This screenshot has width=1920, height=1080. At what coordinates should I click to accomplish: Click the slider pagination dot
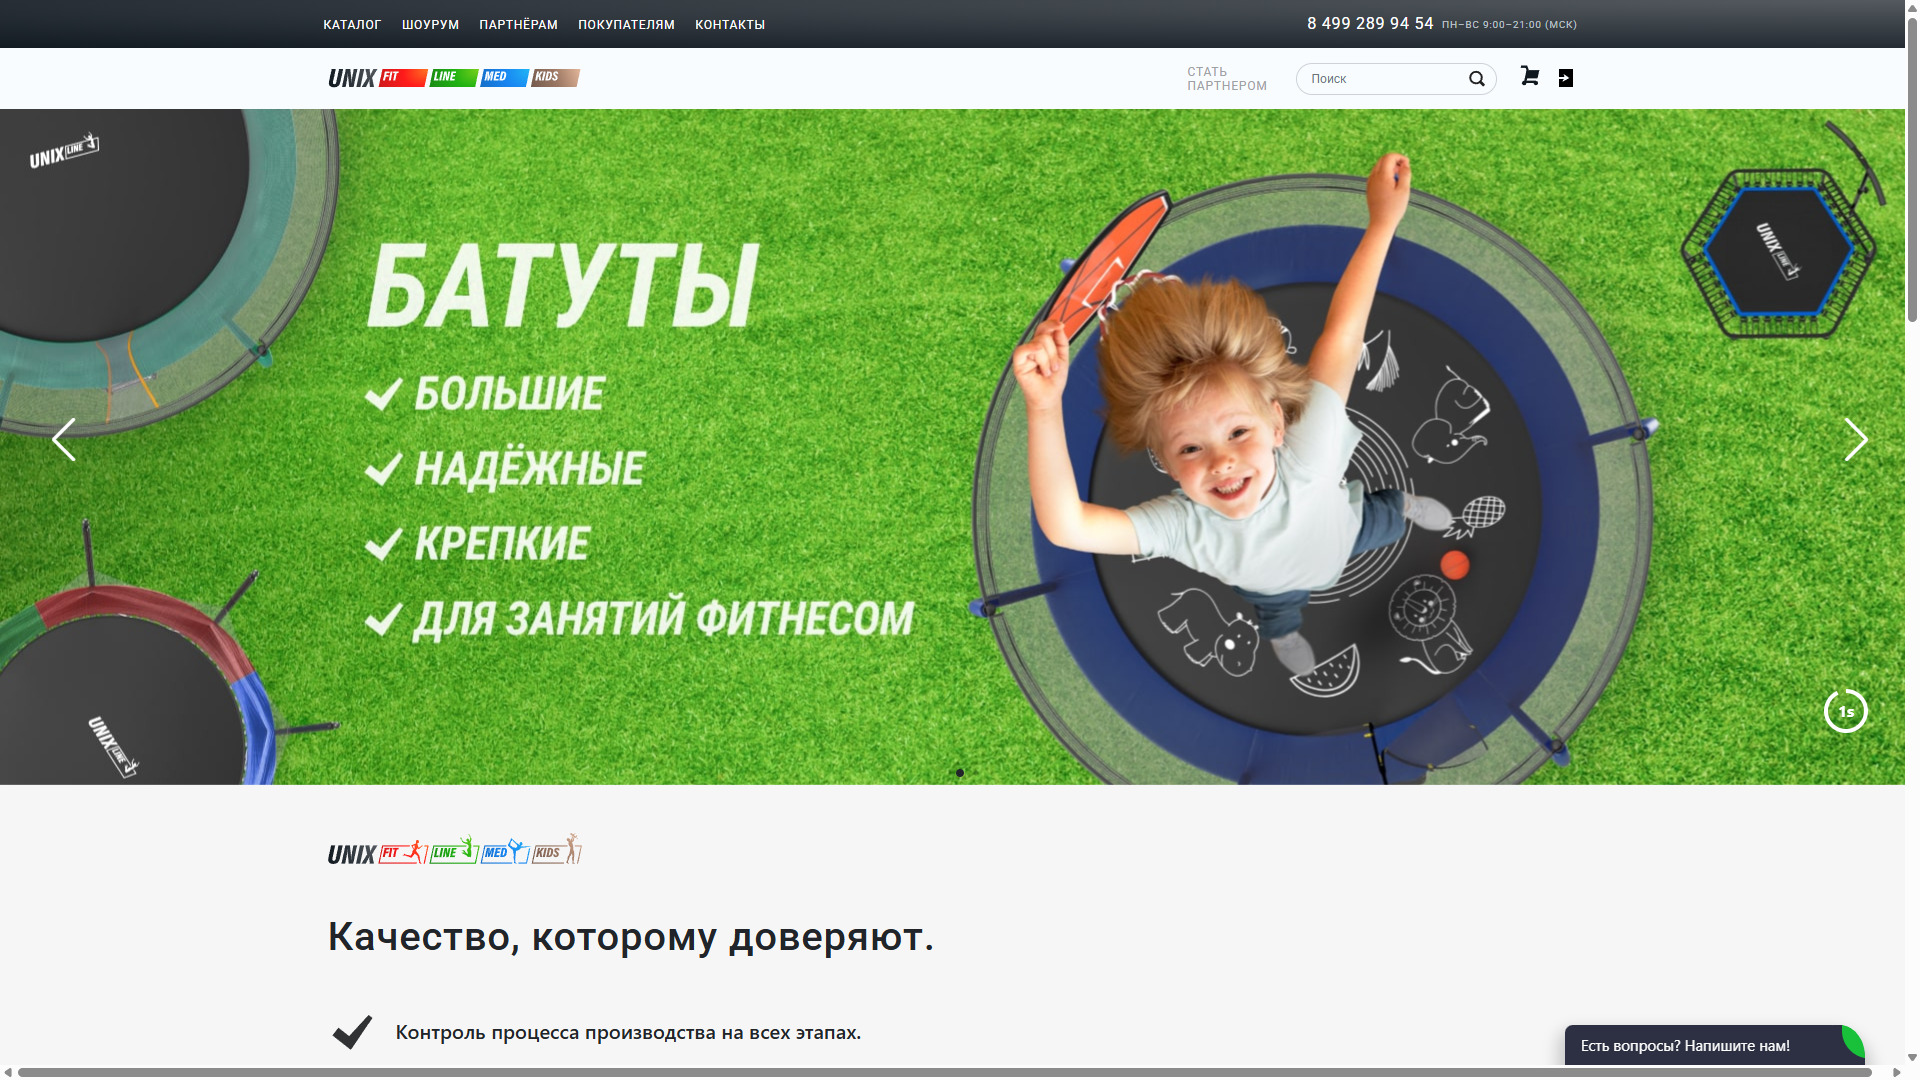[x=960, y=773]
